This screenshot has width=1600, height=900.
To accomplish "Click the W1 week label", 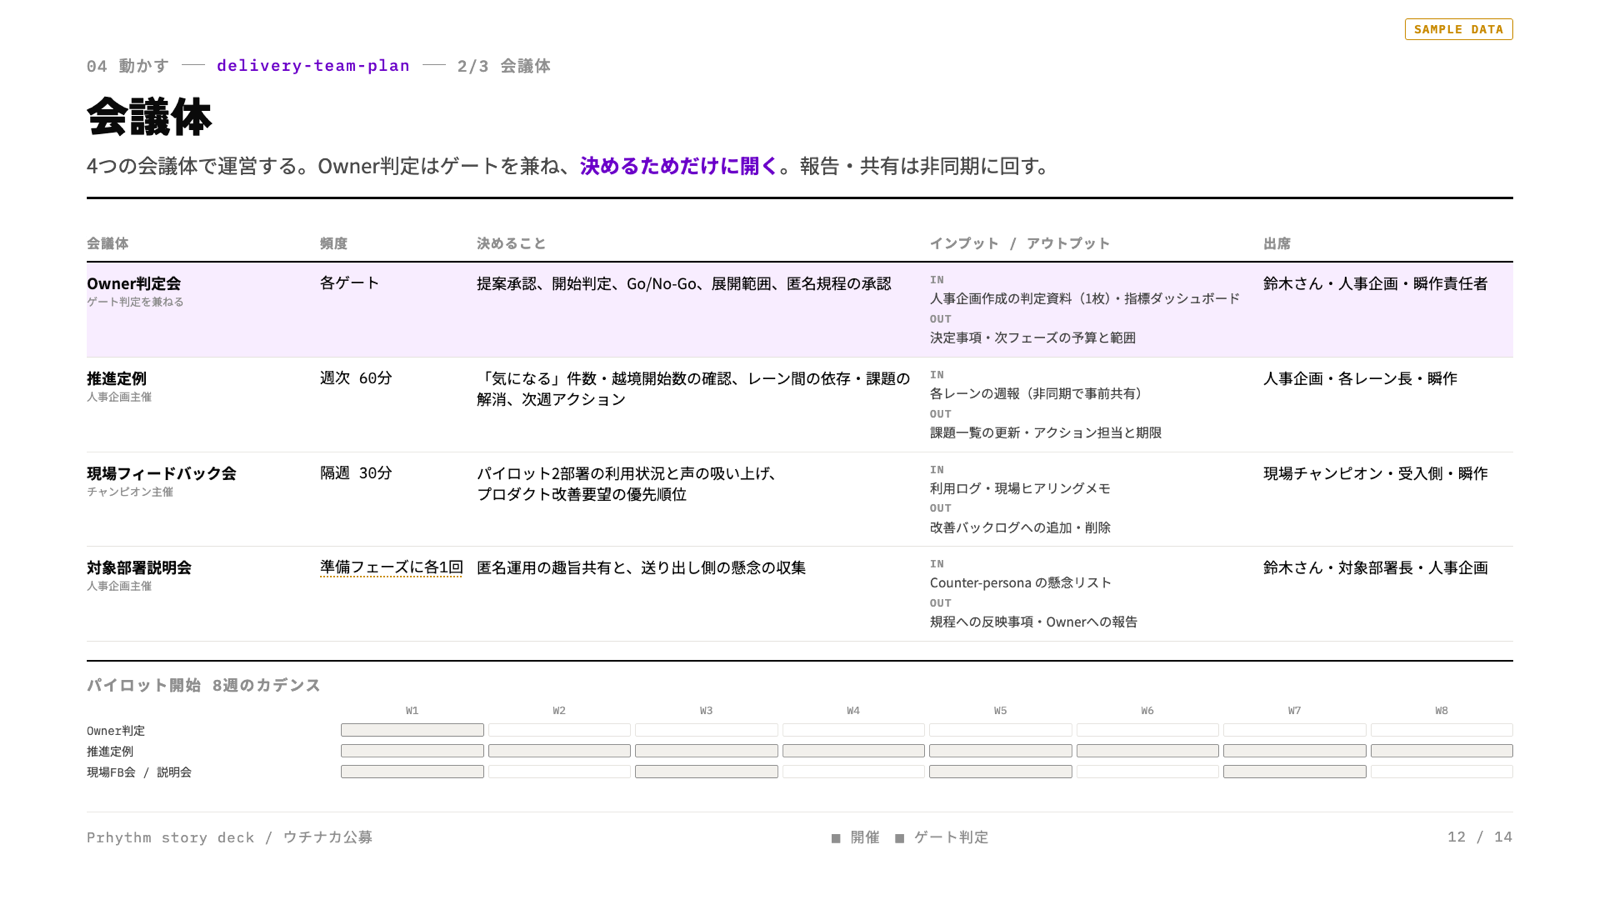I will coord(412,711).
